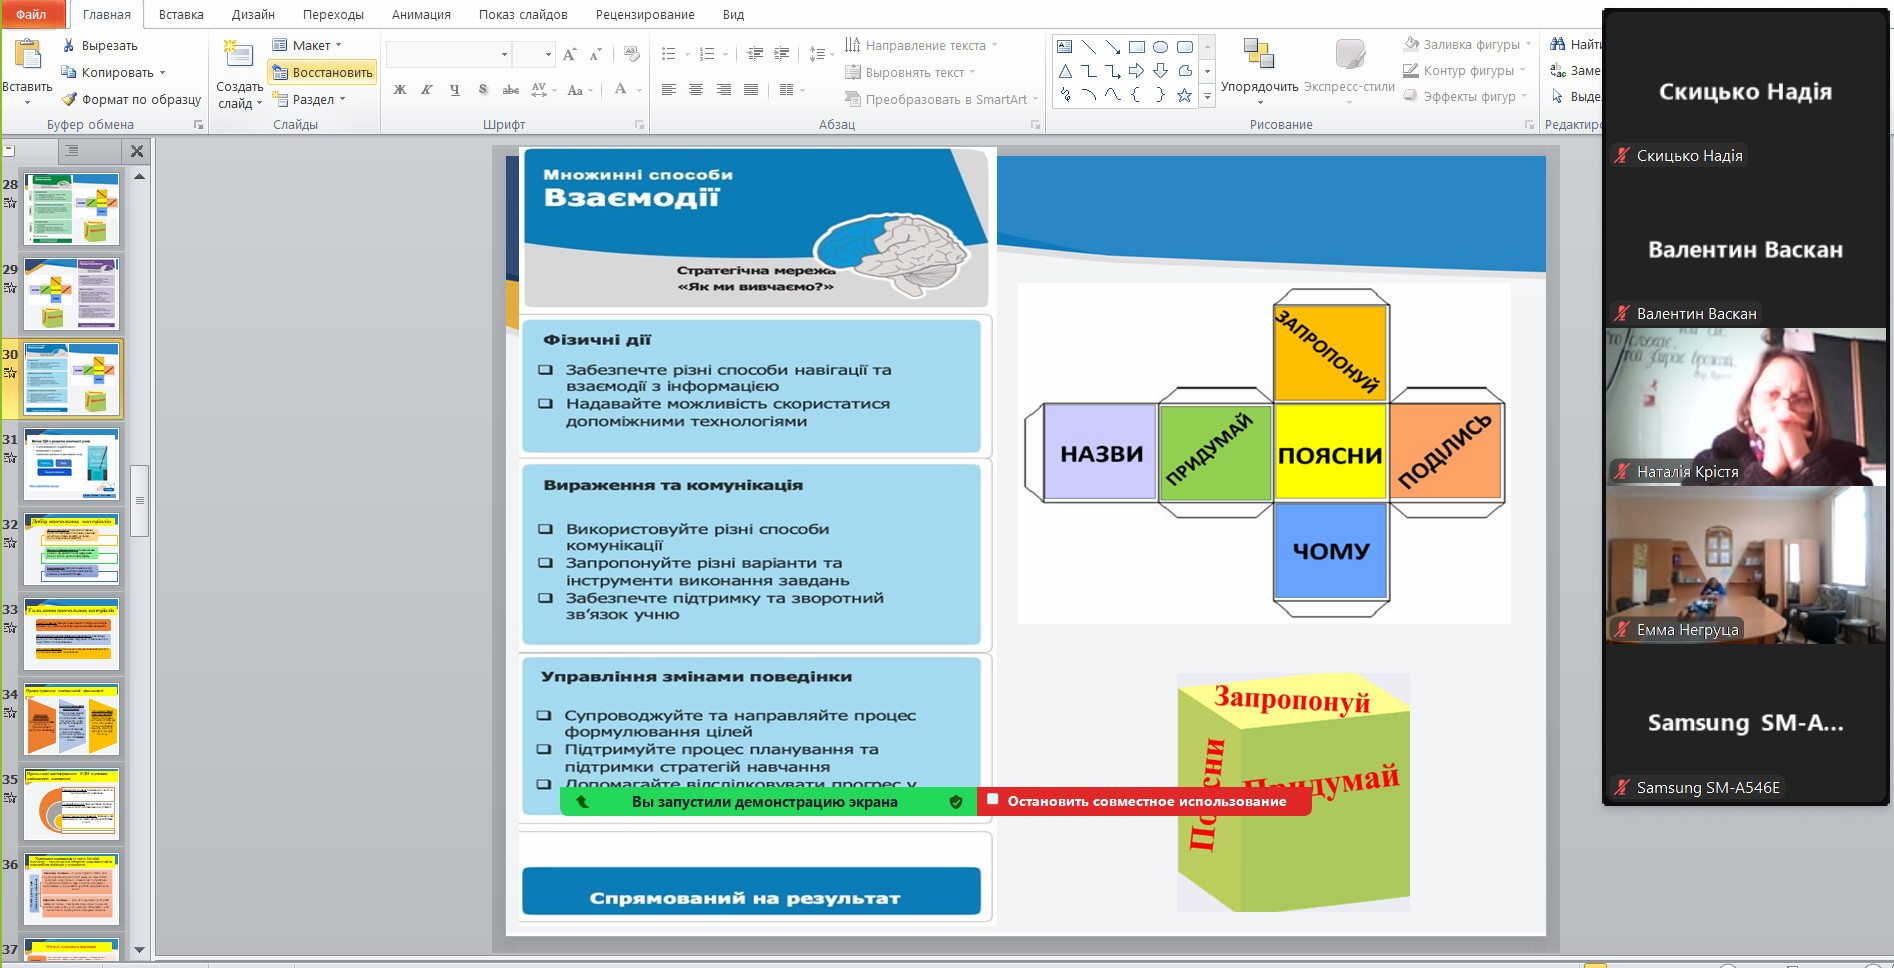This screenshot has height=968, width=1894.
Task: Click the screen-share security shield icon
Action: pyautogui.click(x=956, y=801)
